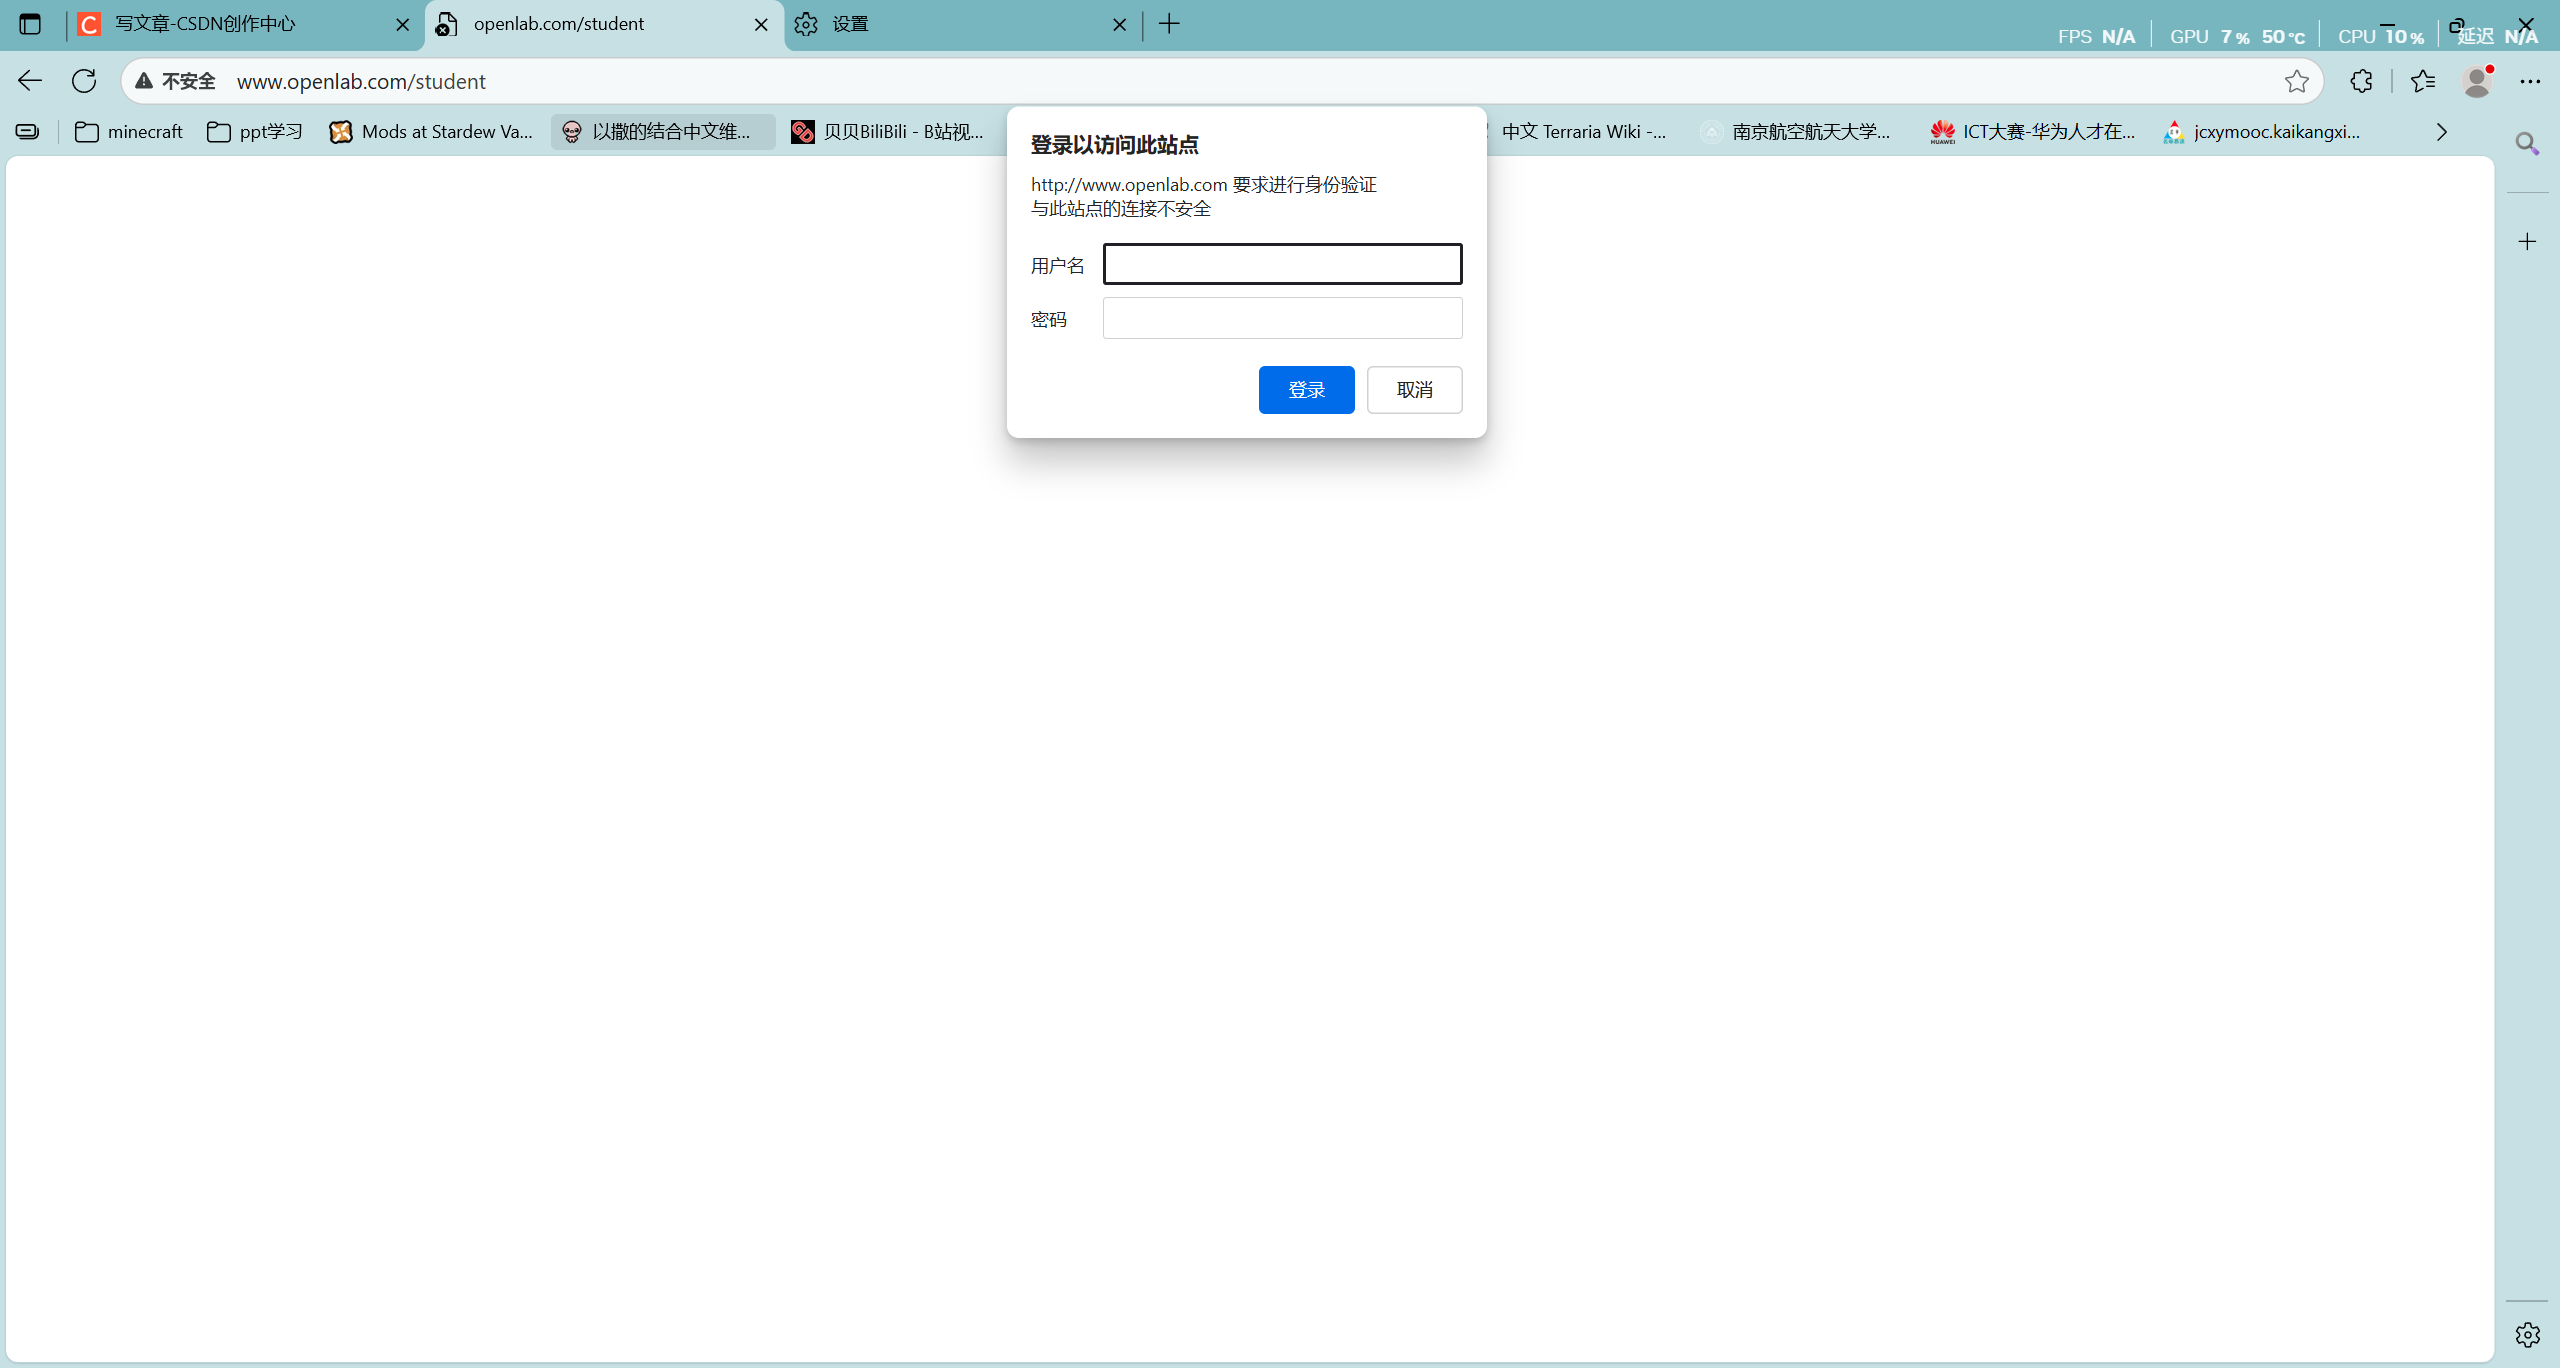Expand the bookmarks overflow chevron
2560x1368 pixels.
tap(2442, 132)
